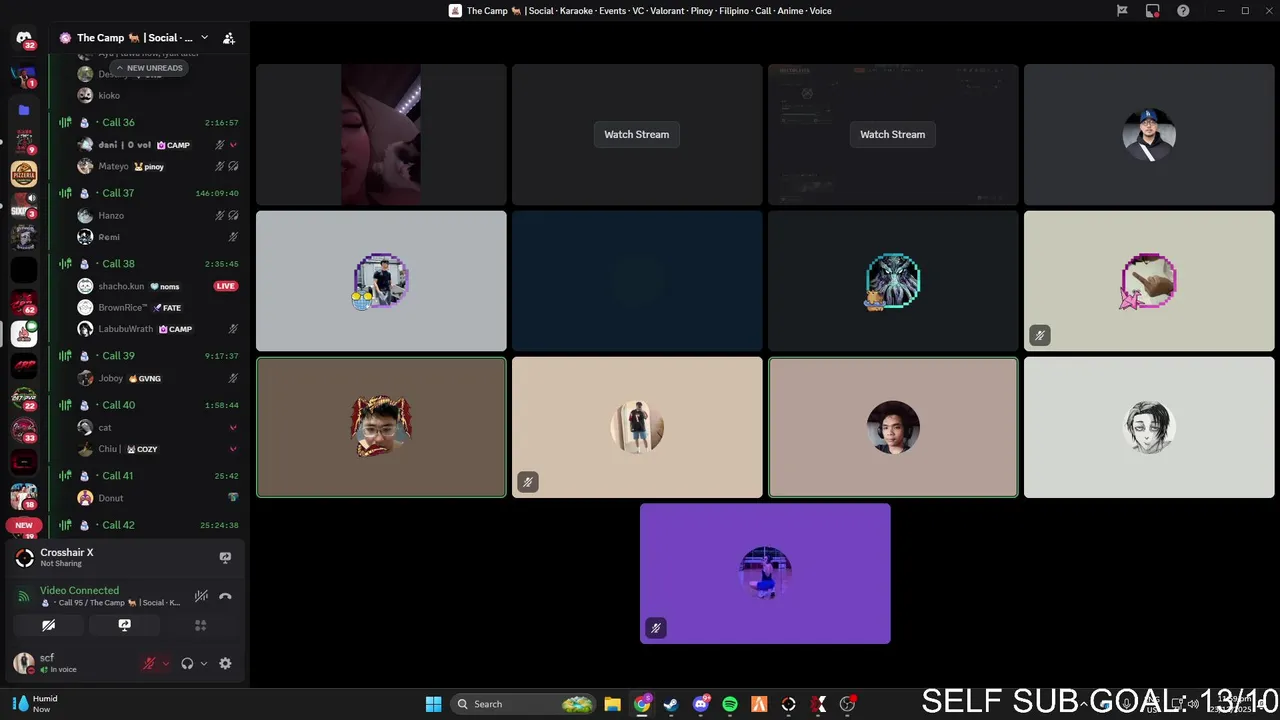Select user Mateyo in Call 36

pos(158,166)
